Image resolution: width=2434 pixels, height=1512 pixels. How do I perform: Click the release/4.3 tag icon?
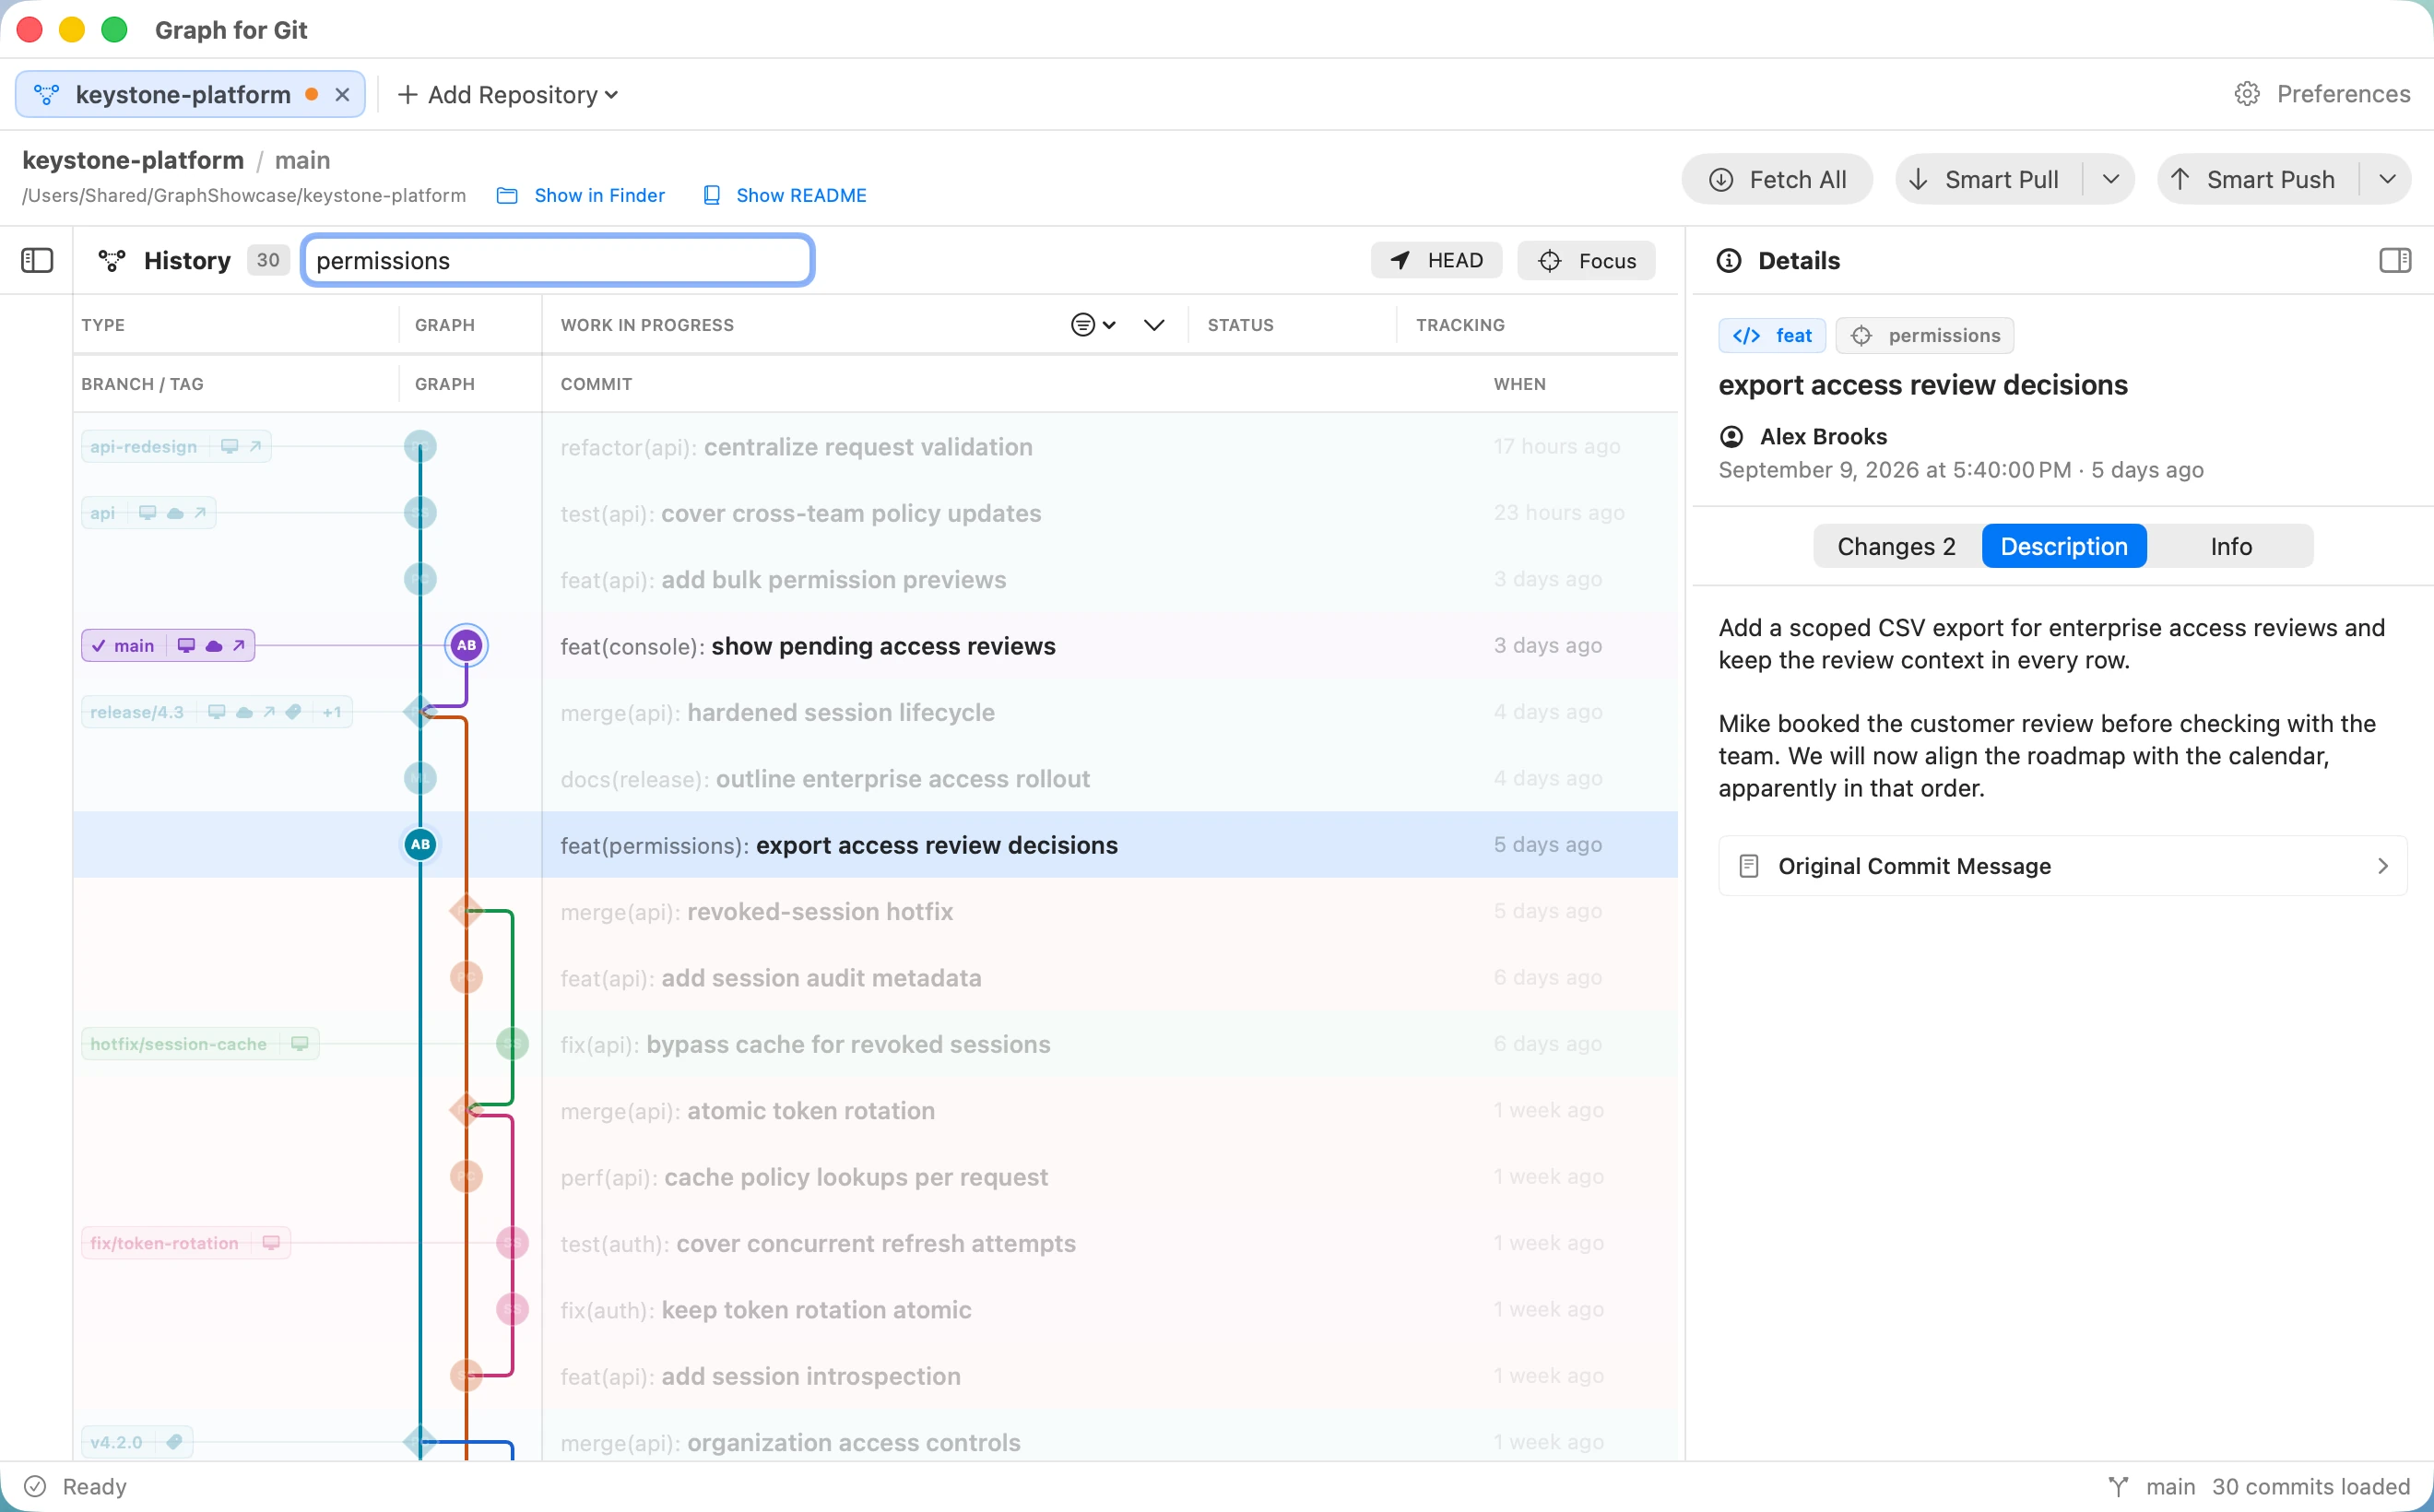pyautogui.click(x=293, y=712)
